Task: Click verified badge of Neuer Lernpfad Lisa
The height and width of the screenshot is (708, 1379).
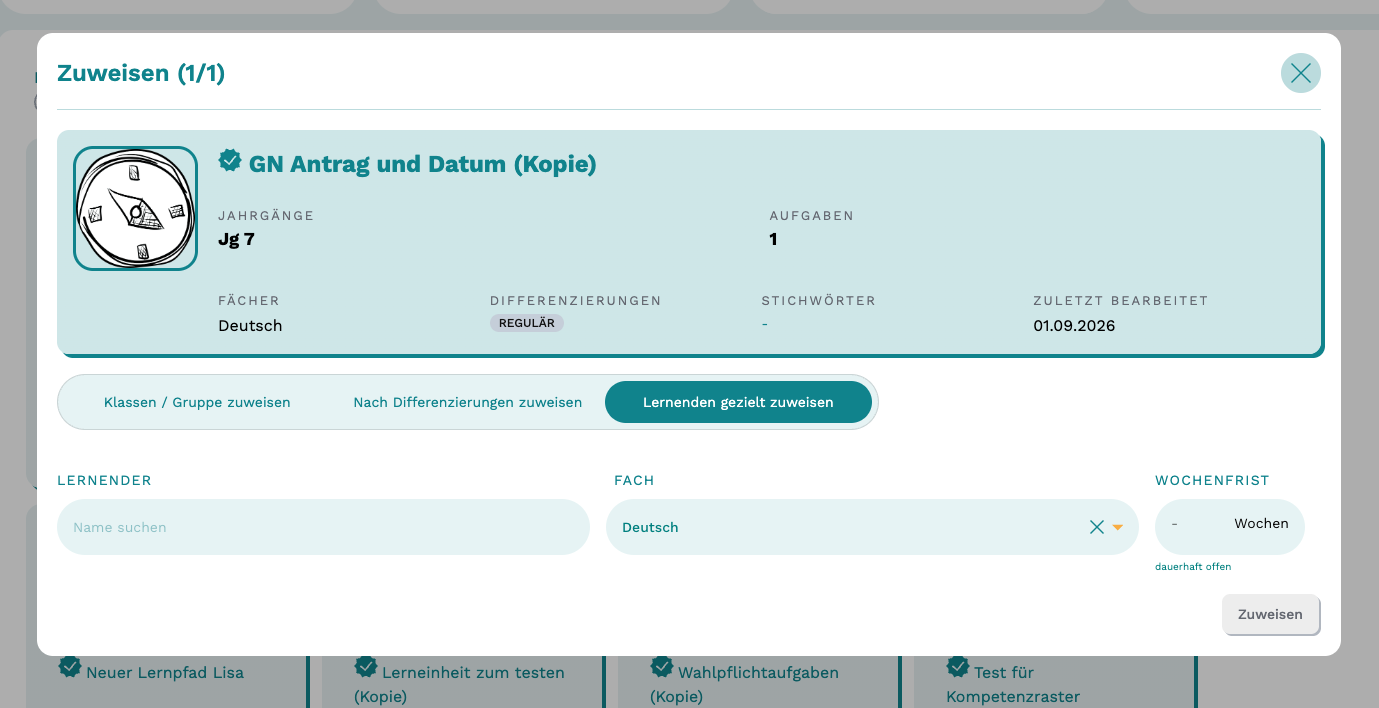Action: click(69, 667)
